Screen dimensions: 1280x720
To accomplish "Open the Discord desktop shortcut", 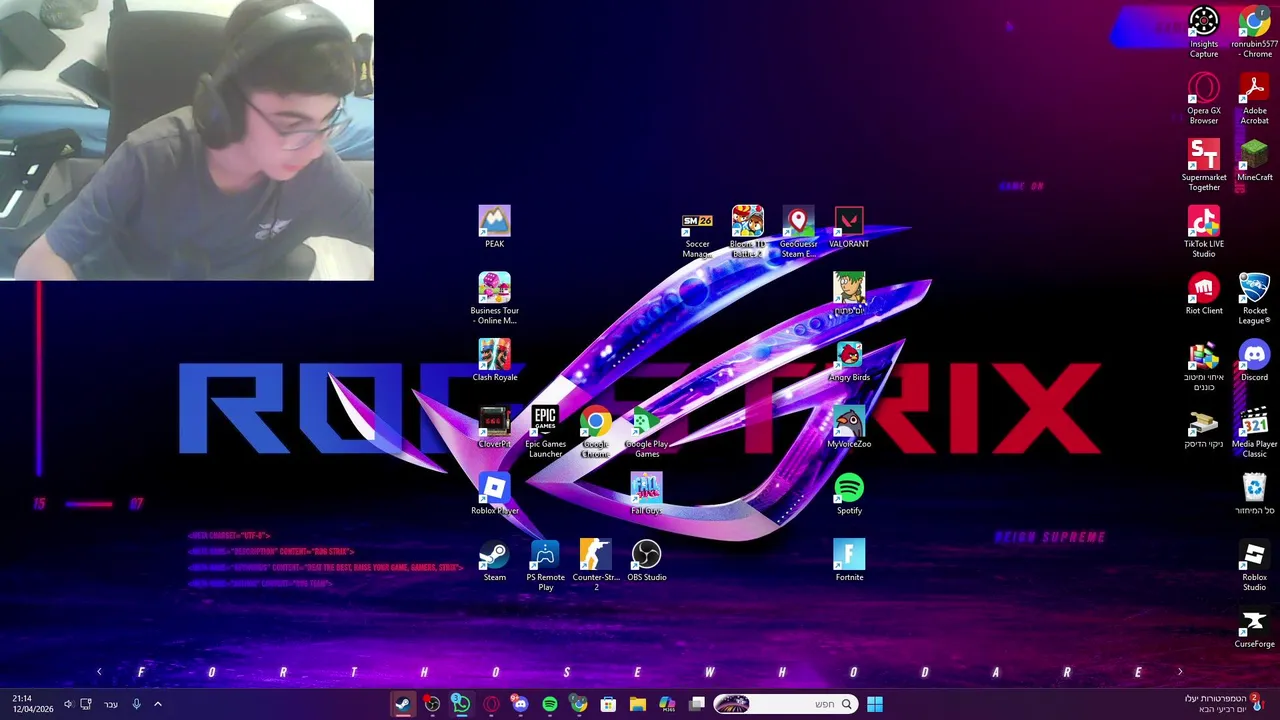I will (1254, 360).
